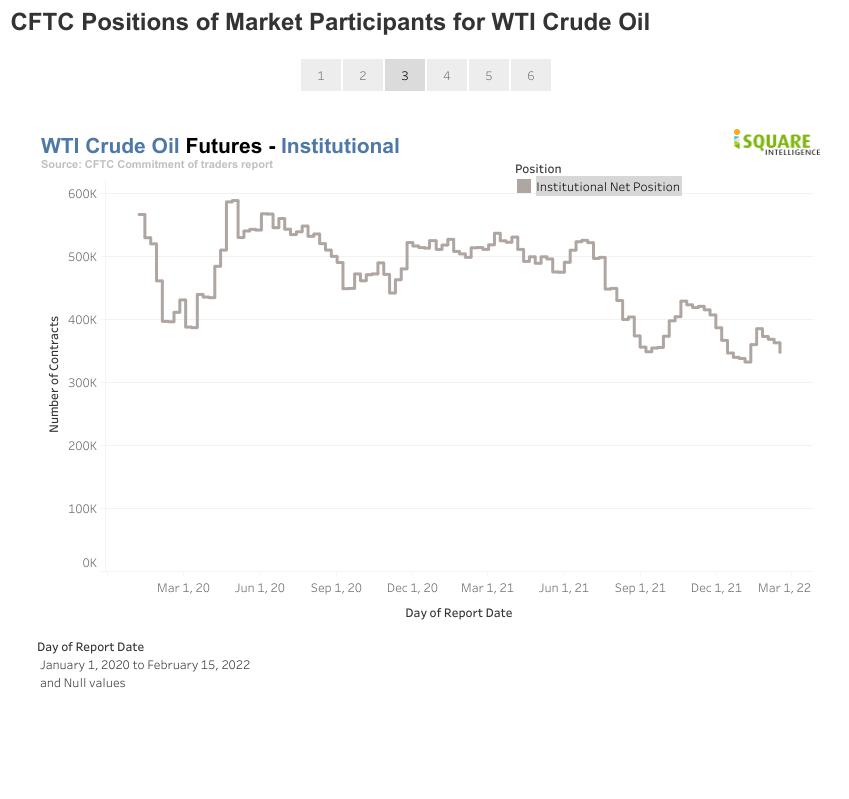Click the Position legend title

538,169
